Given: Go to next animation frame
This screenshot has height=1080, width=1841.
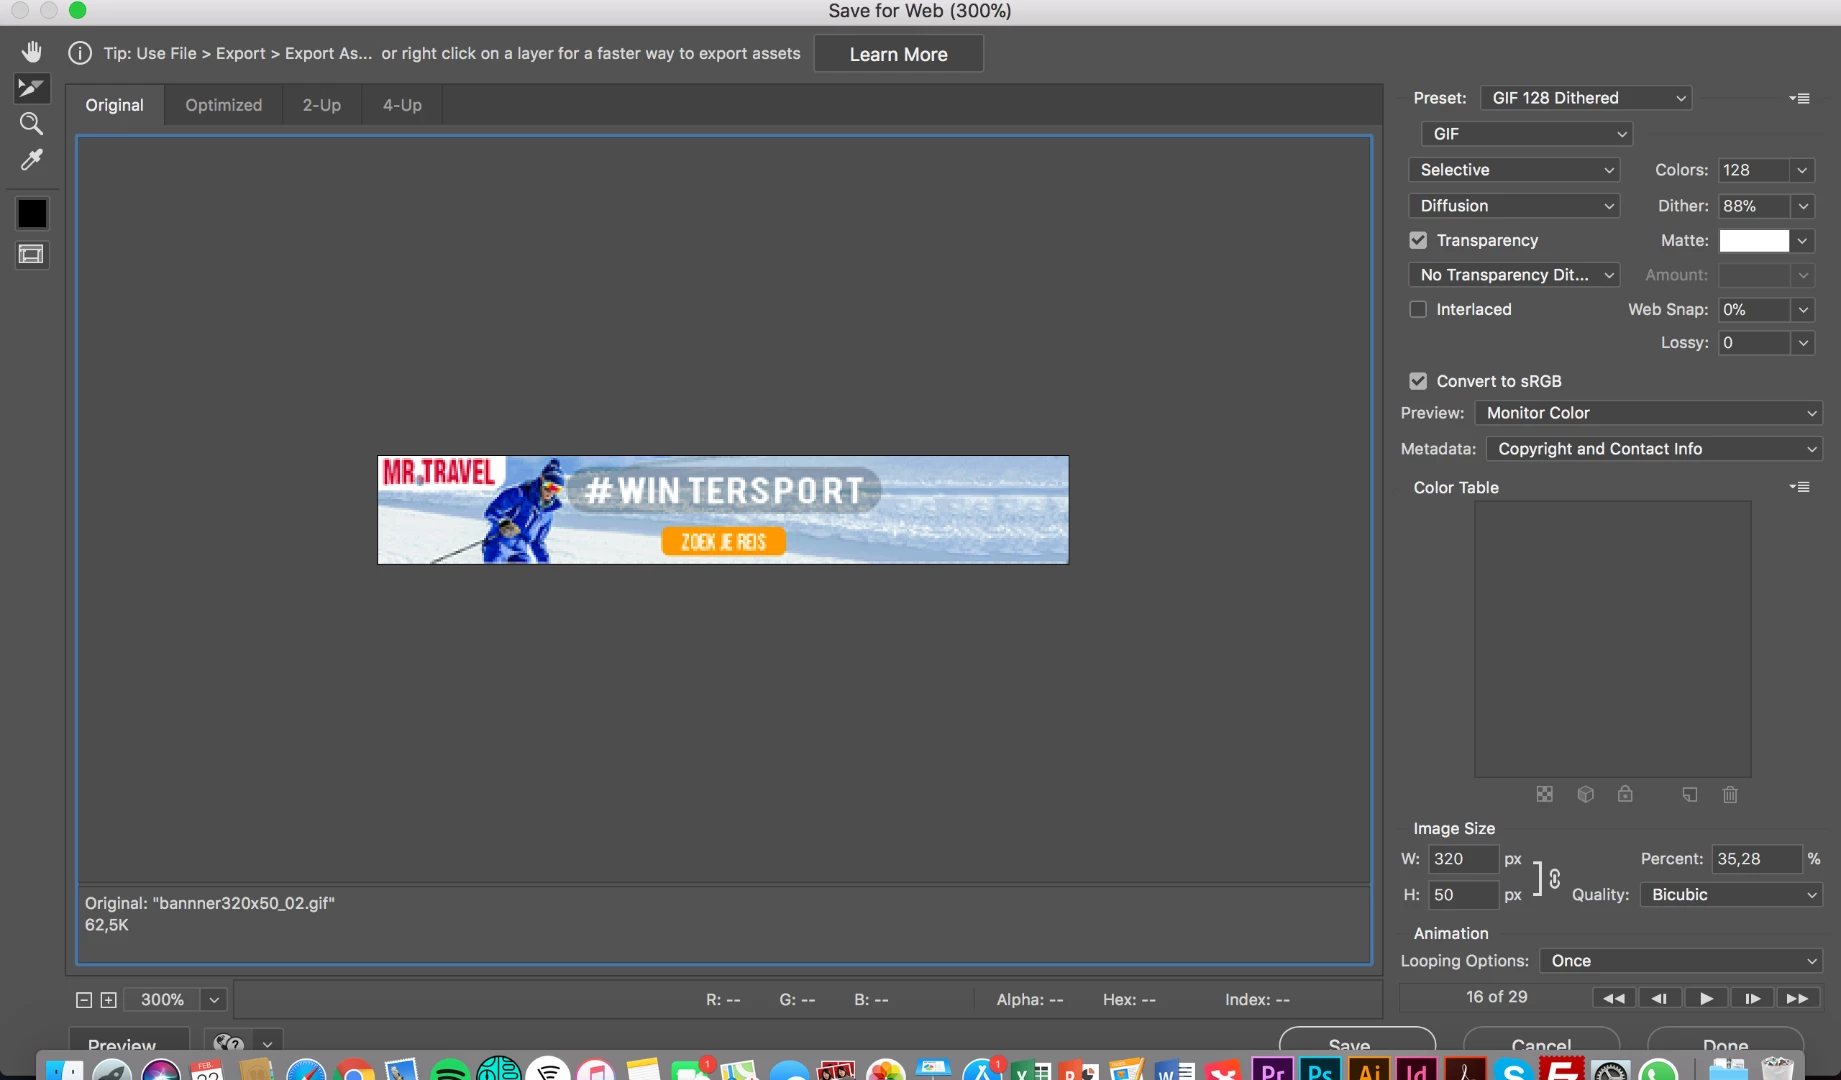Looking at the screenshot, I should 1752,998.
